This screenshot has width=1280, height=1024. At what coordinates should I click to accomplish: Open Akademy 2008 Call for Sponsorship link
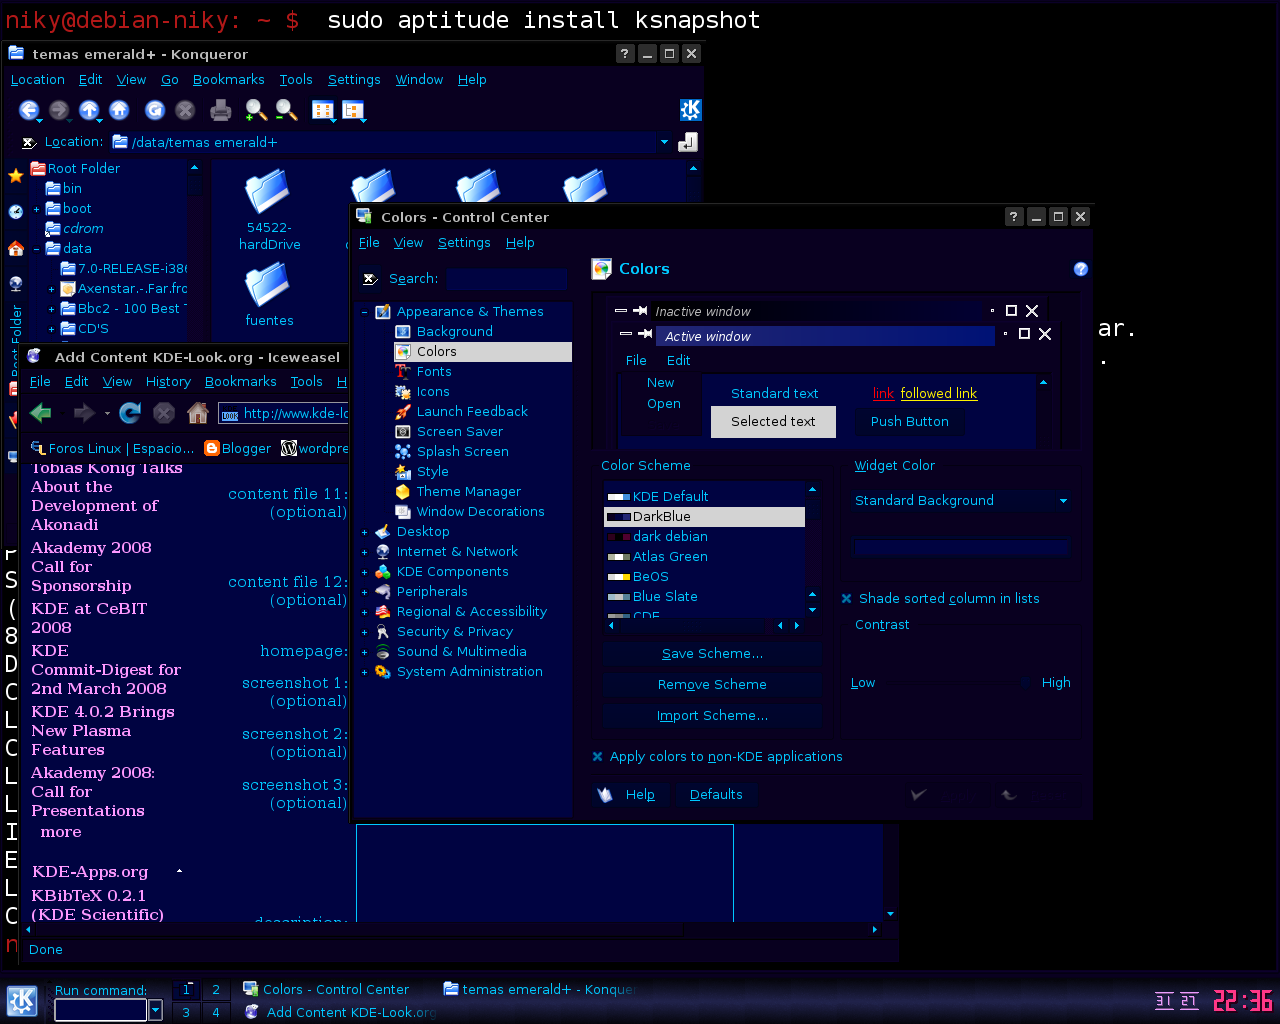(x=91, y=566)
